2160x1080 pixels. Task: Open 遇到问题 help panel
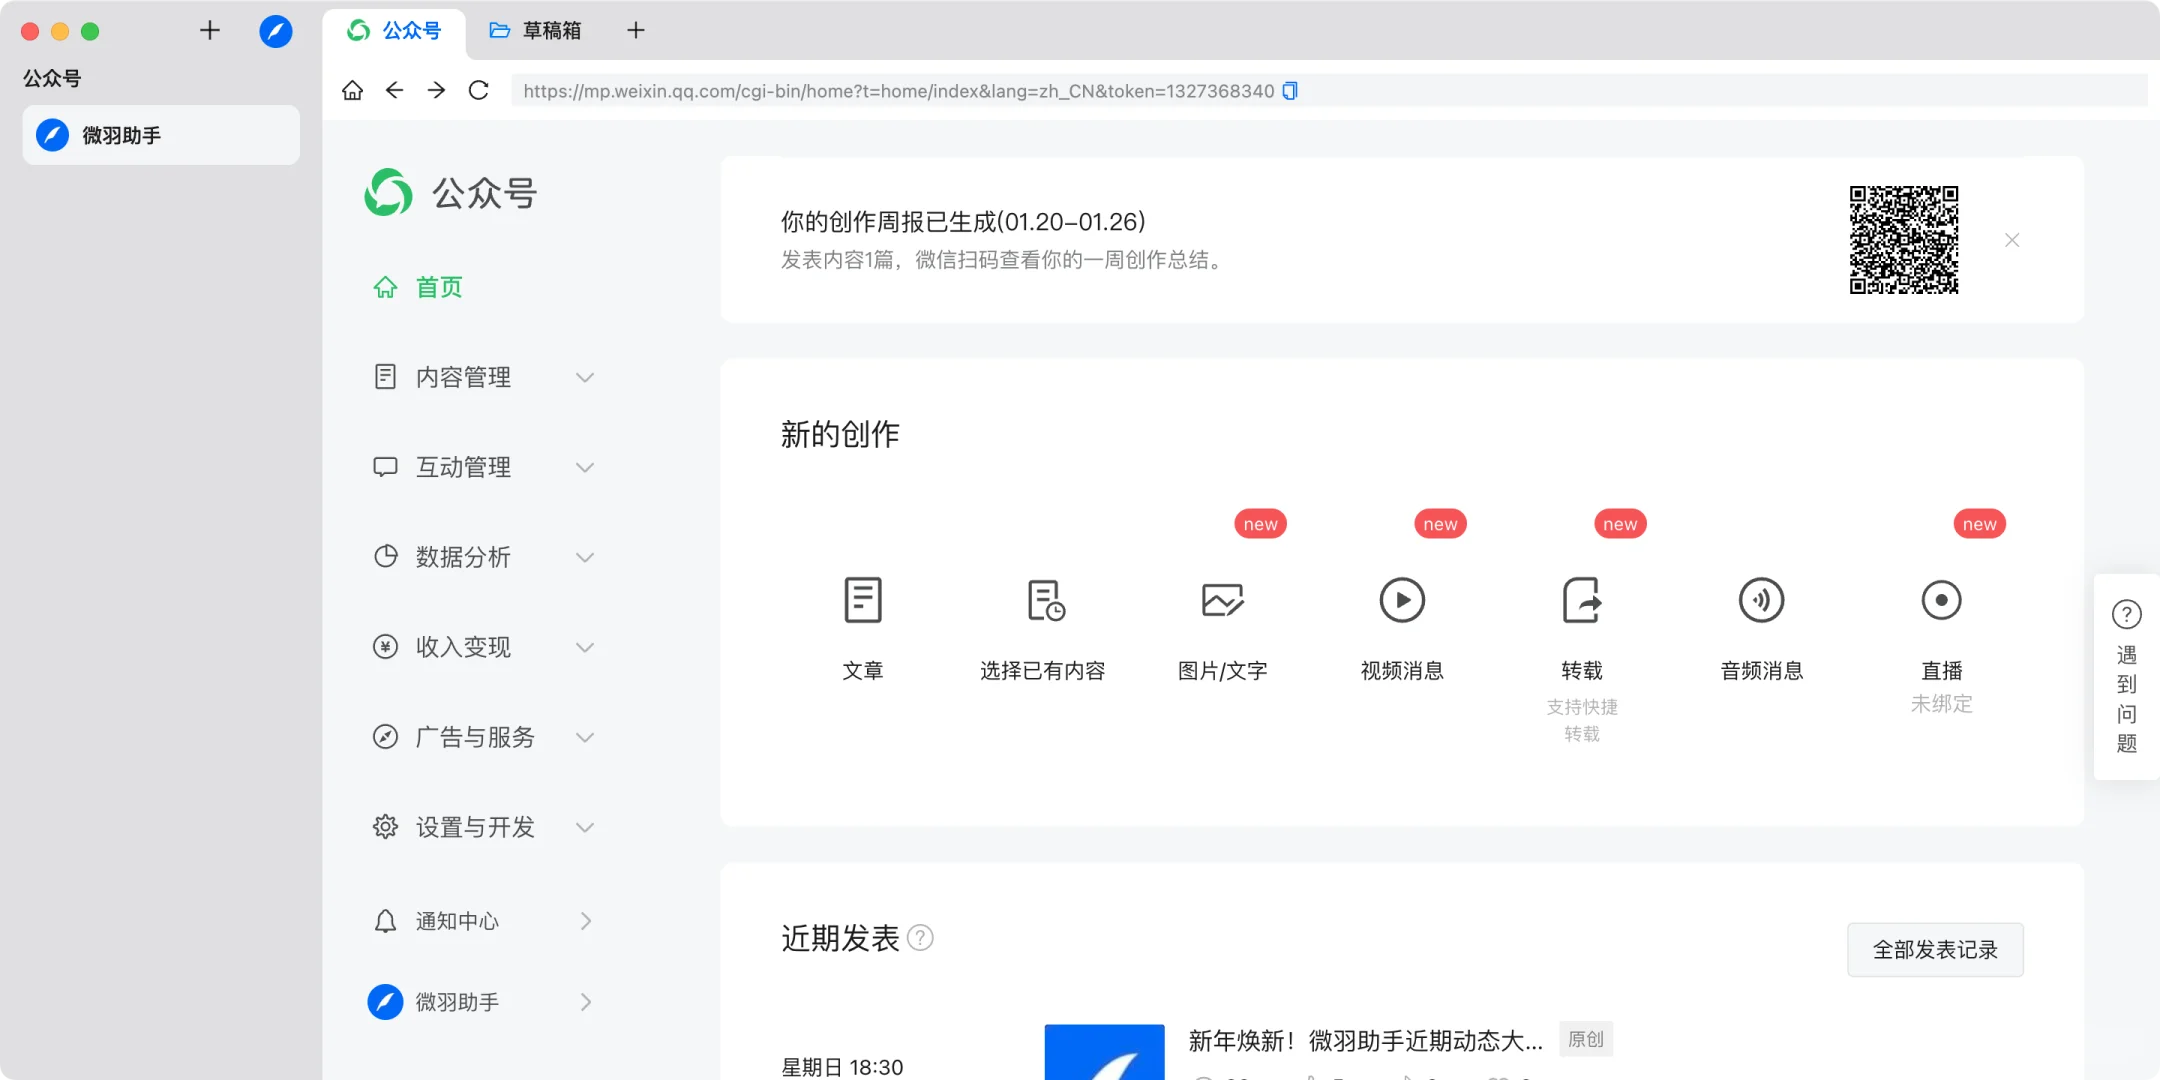2125,680
